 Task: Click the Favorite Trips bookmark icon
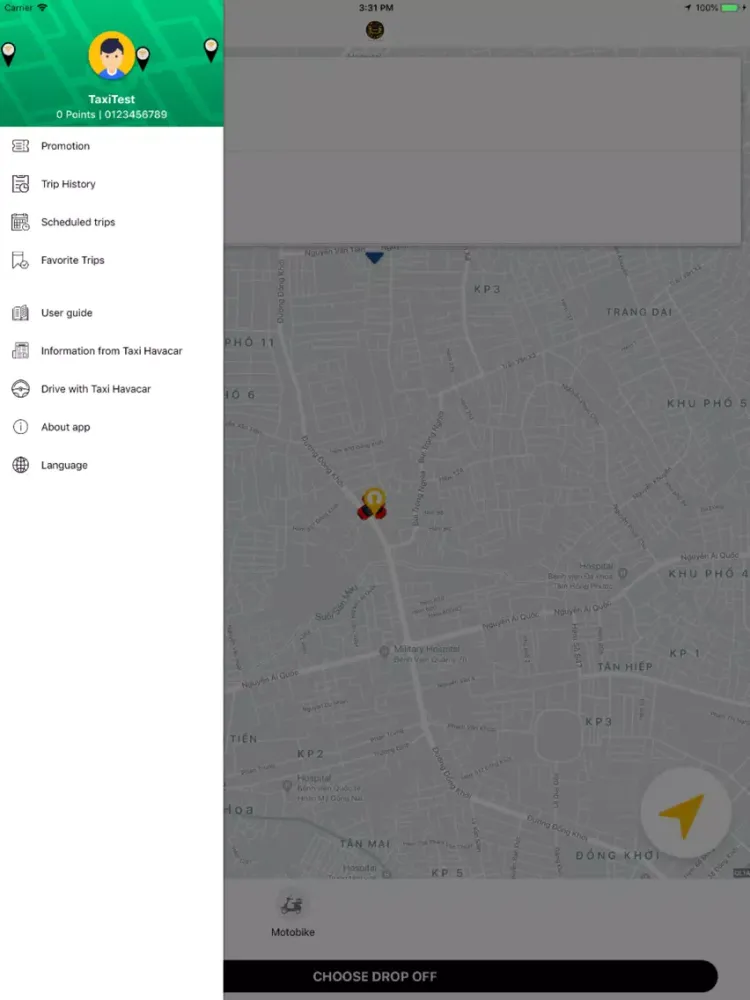[x=20, y=260]
